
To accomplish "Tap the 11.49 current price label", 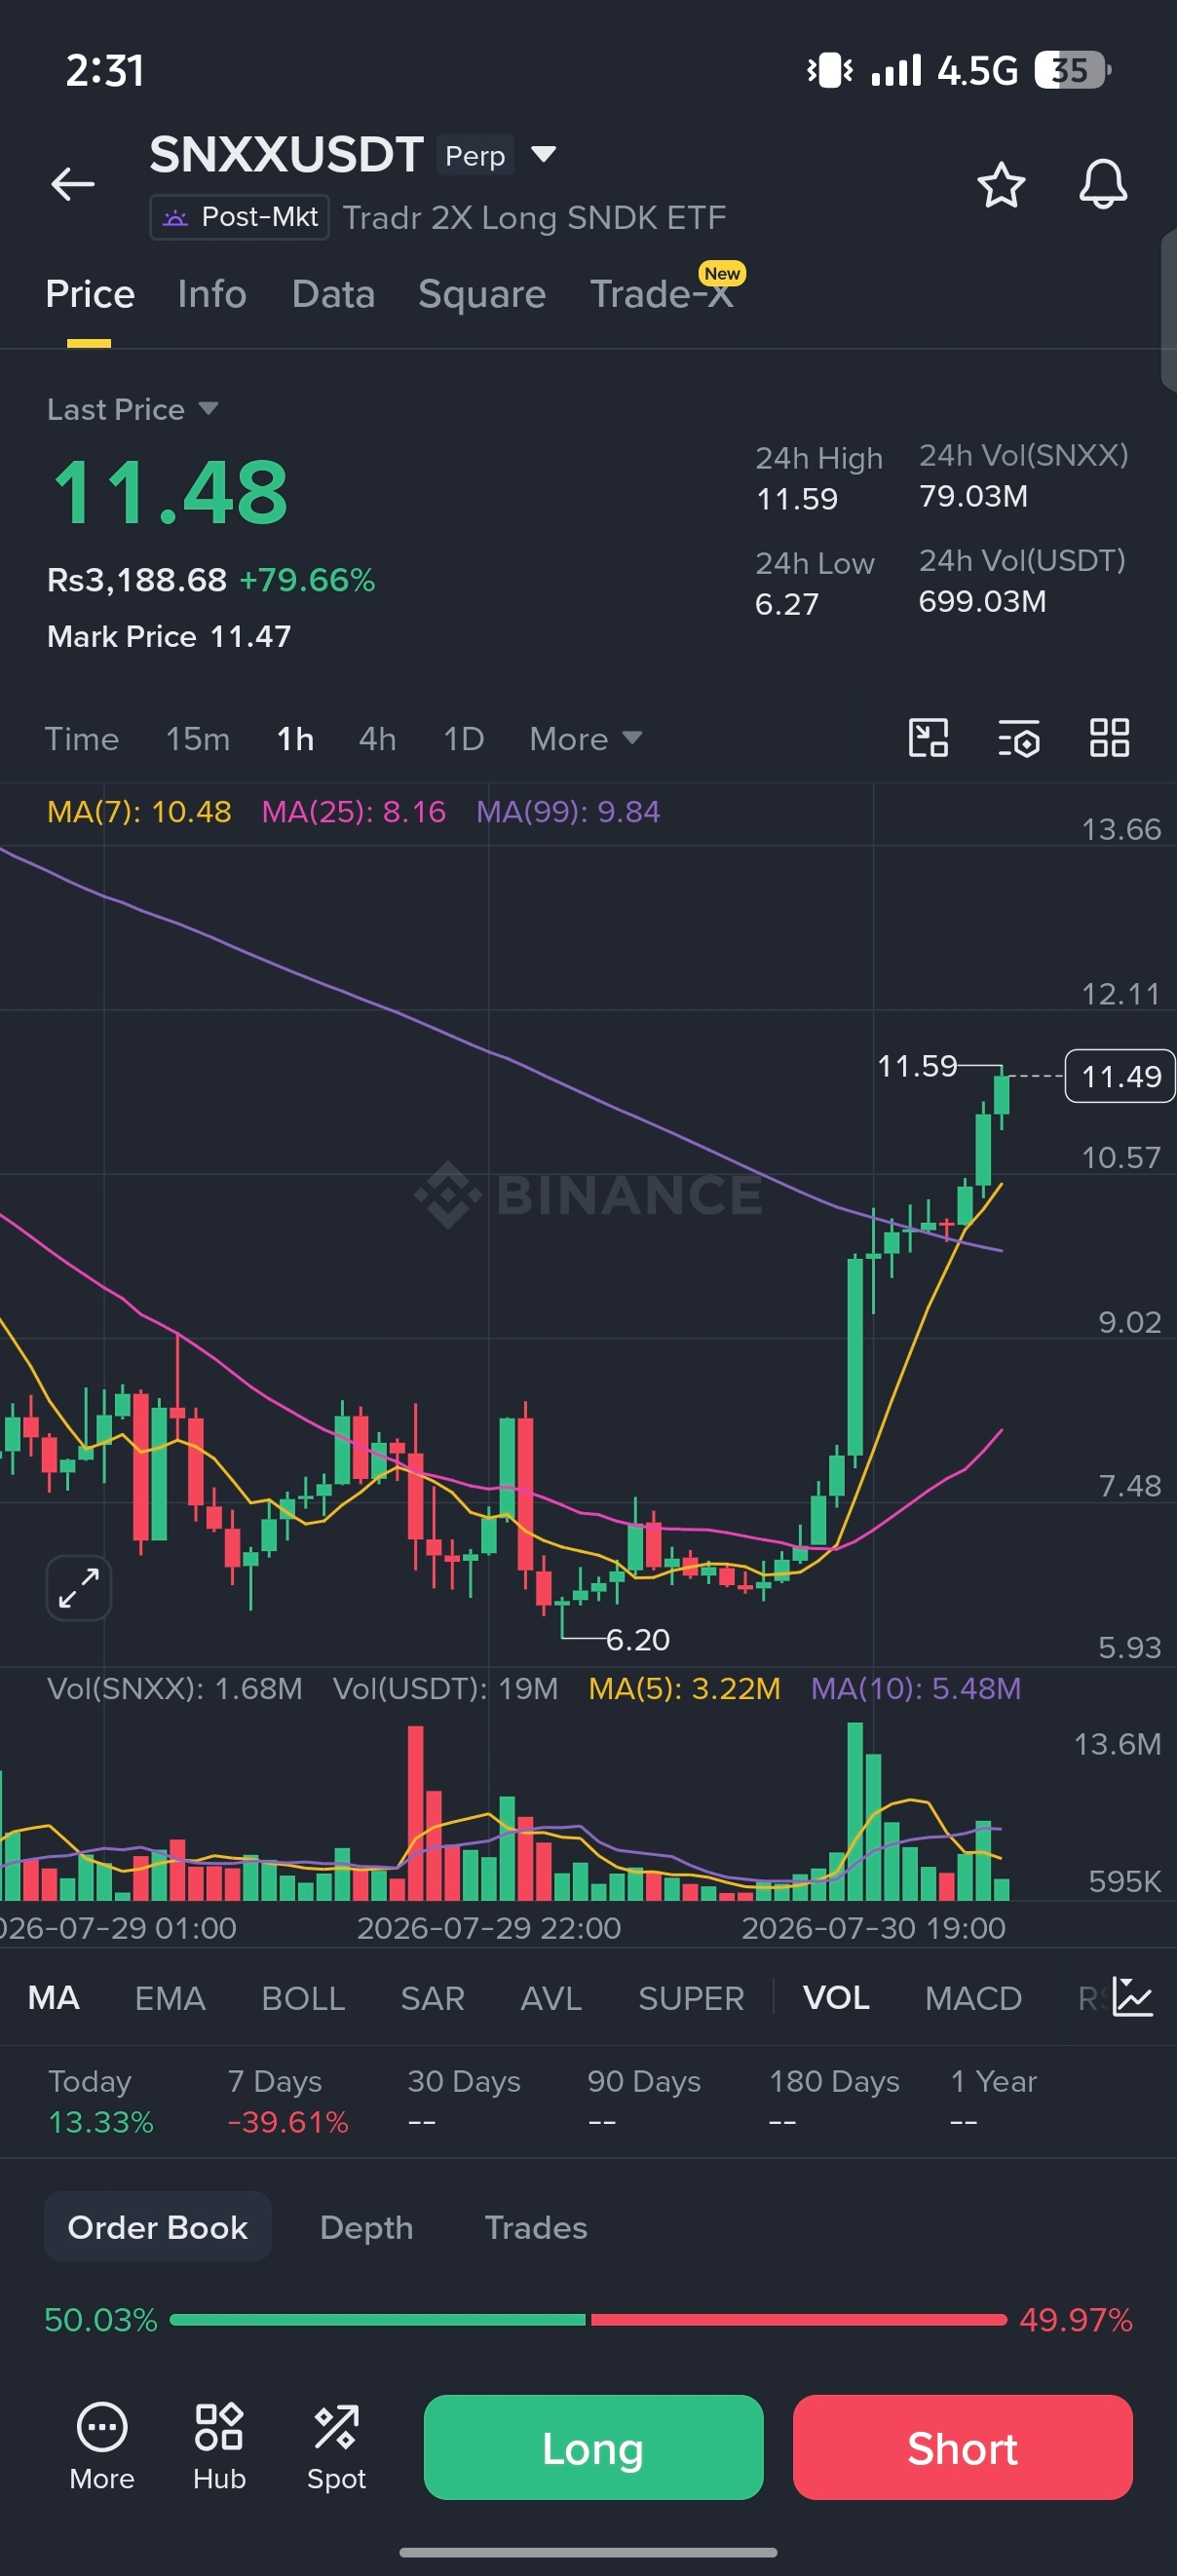I will [1120, 1076].
